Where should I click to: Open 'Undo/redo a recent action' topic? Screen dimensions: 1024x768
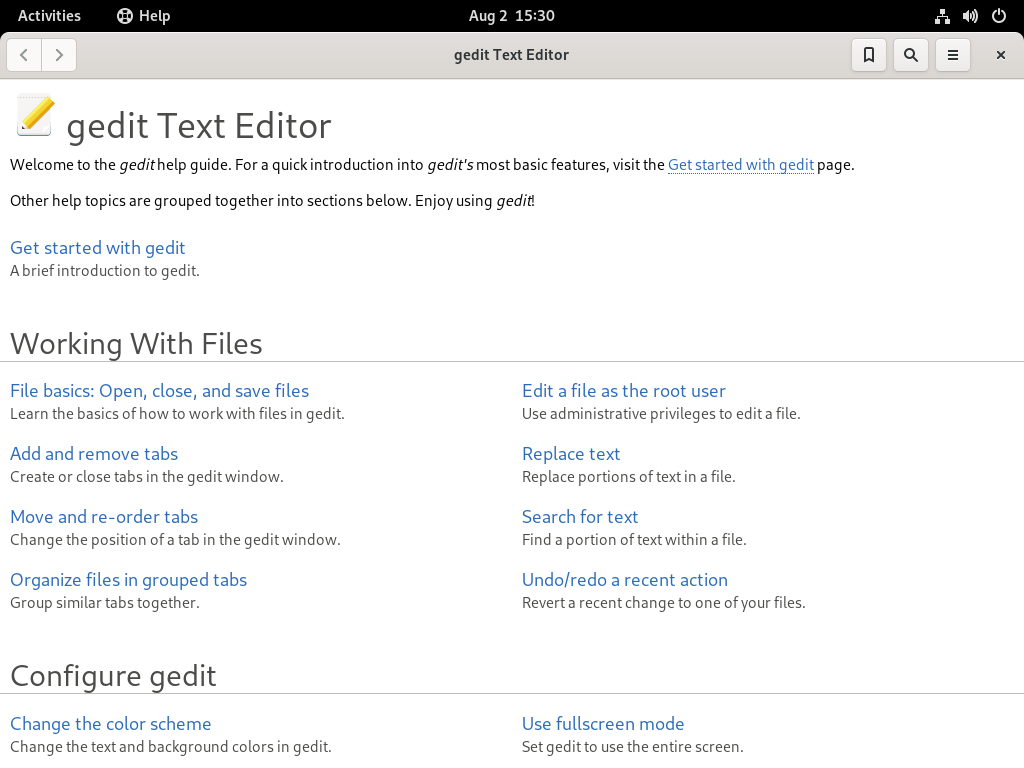click(x=624, y=580)
